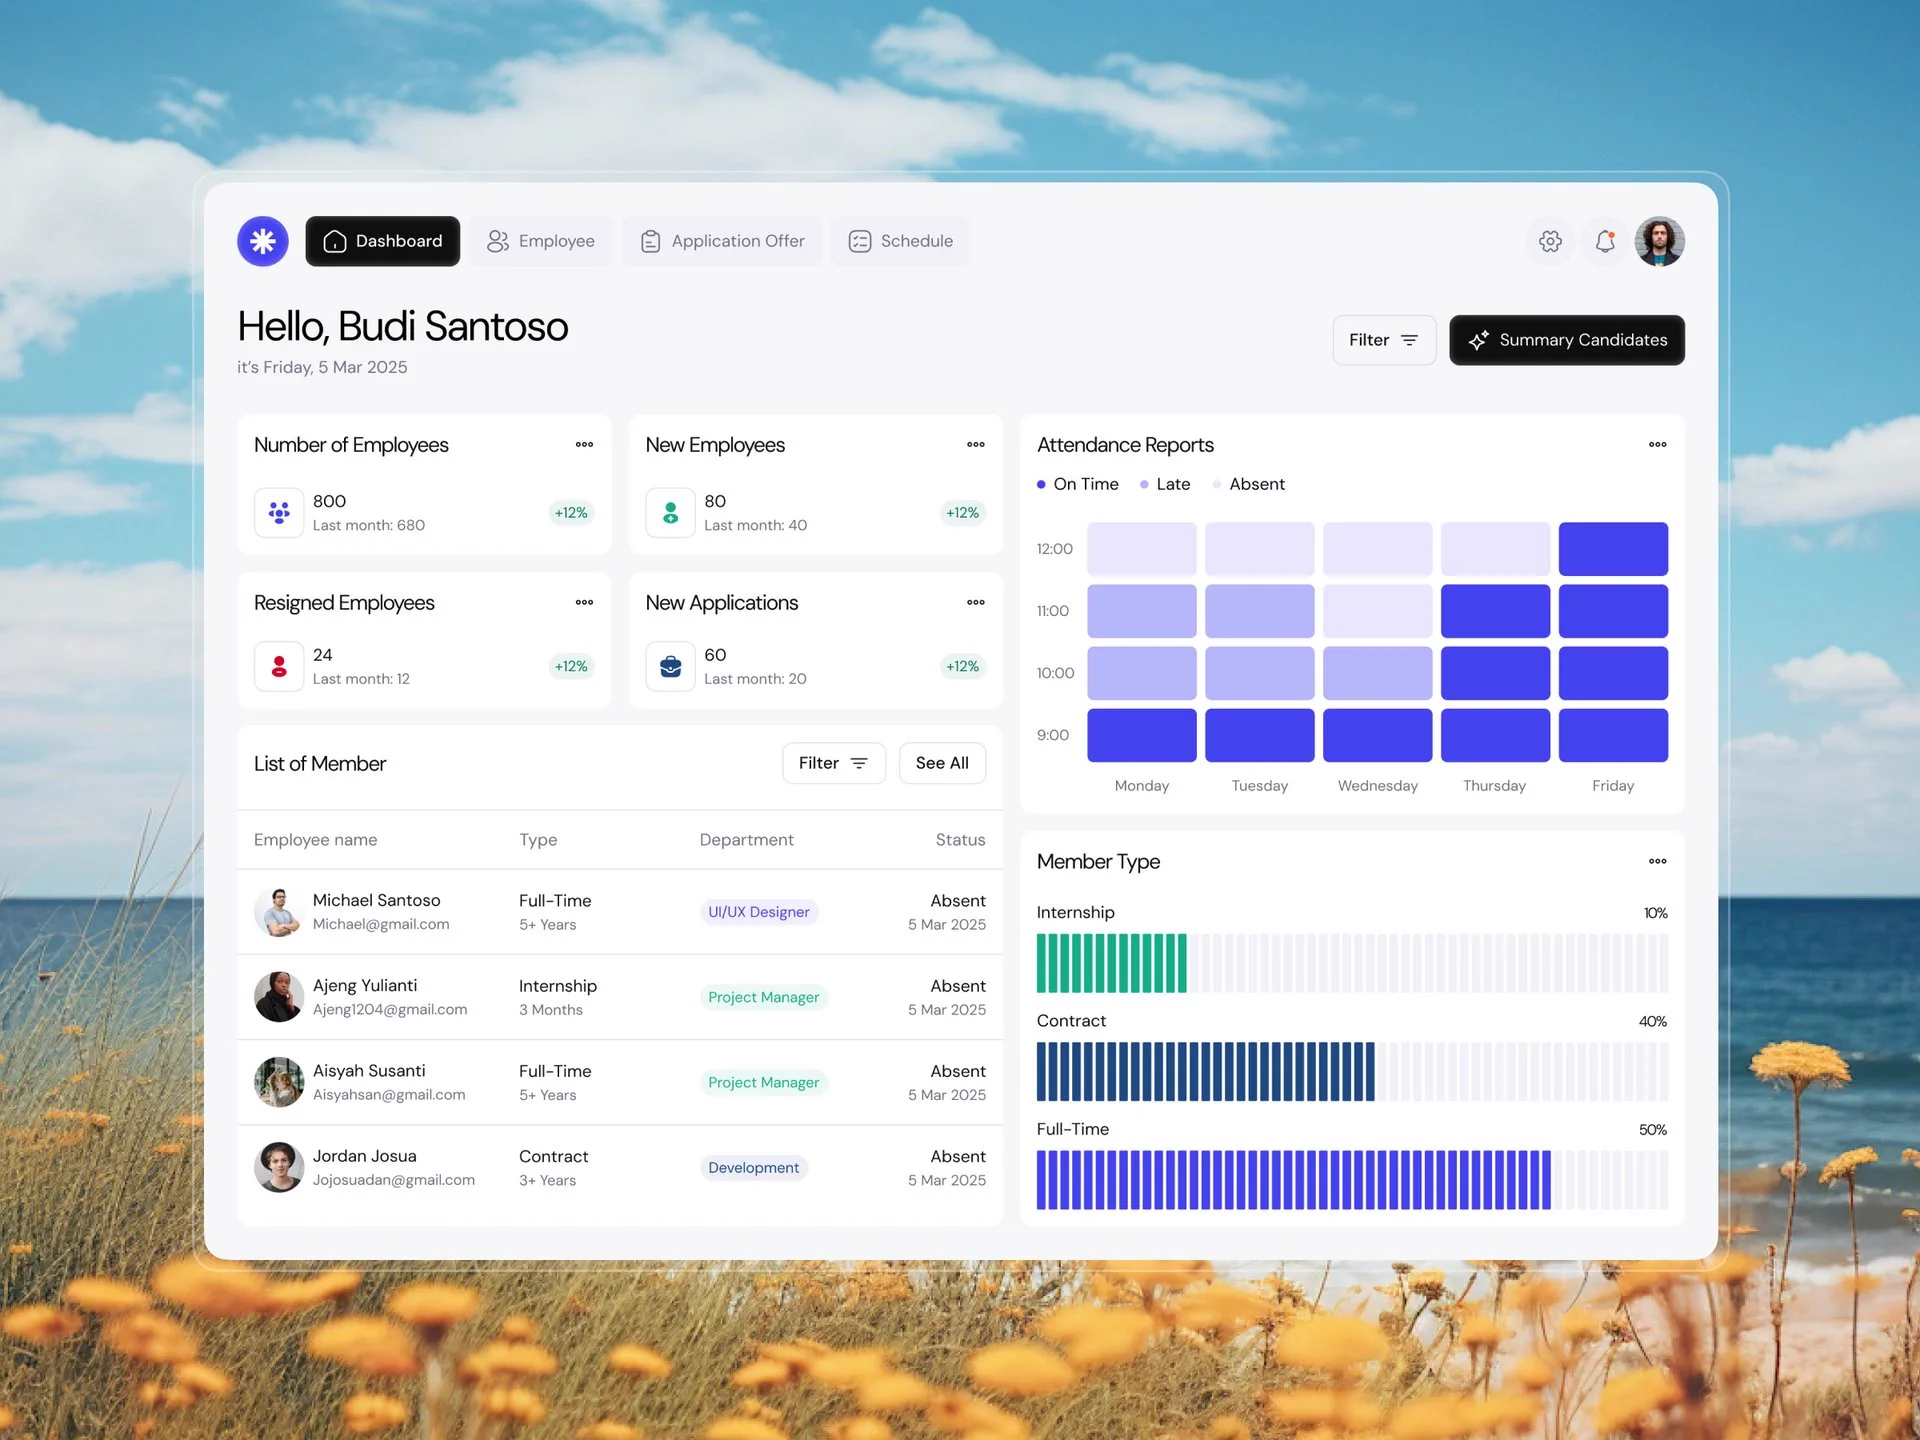Click the Internship 10% progress bar
This screenshot has width=1920, height=1440.
[x=1352, y=963]
